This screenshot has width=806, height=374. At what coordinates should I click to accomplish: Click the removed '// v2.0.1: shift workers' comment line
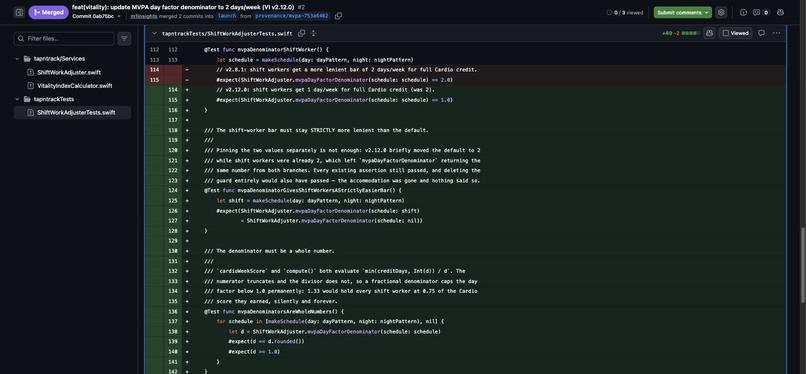click(347, 70)
